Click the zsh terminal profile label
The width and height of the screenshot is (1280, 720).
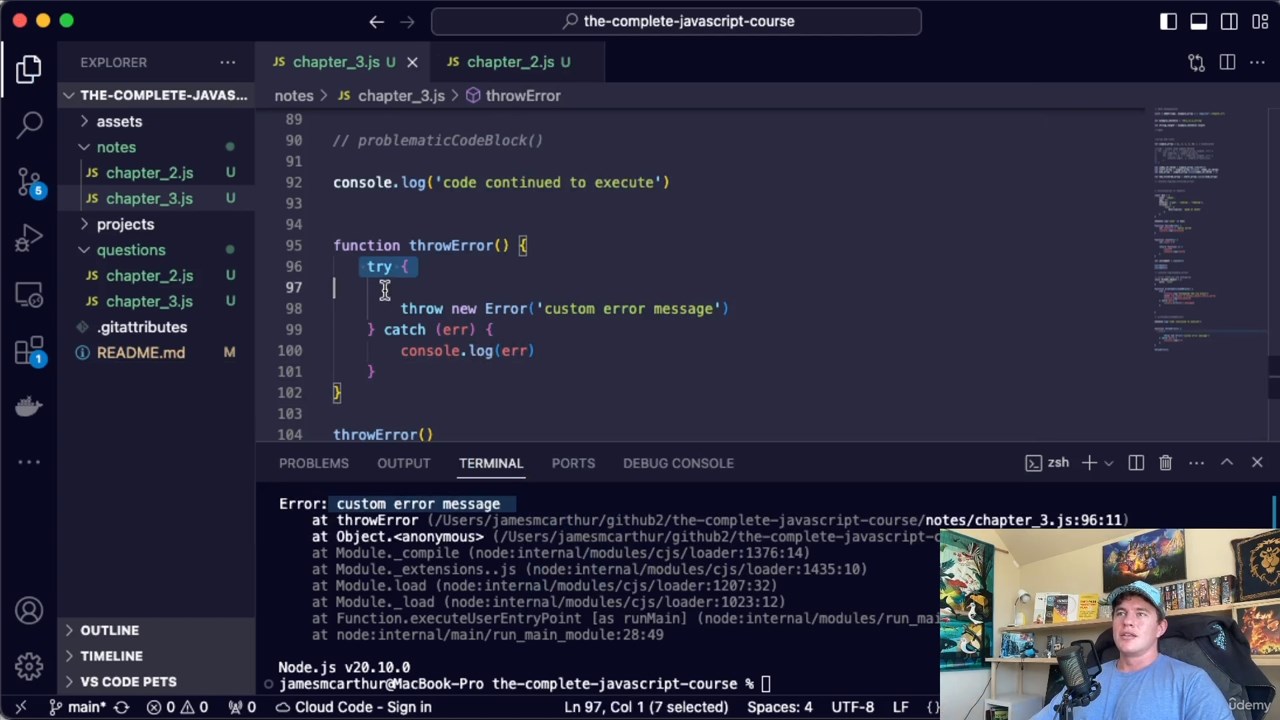pyautogui.click(x=1048, y=463)
